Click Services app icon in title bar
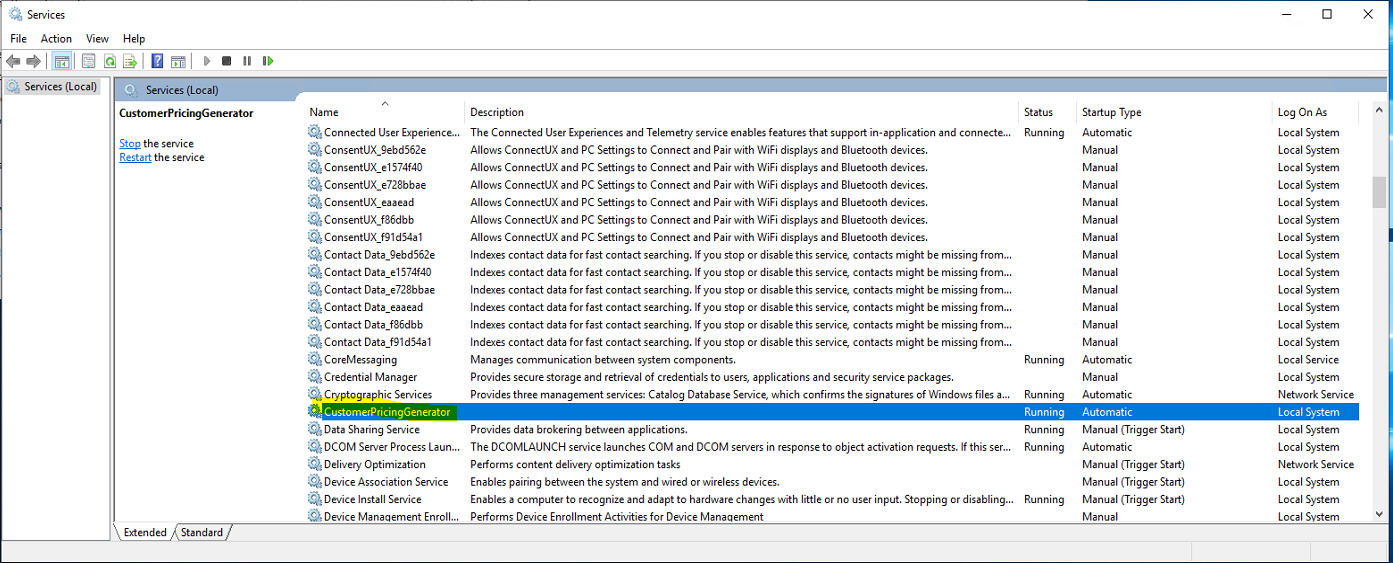Screen dimensions: 1393x563 pos(15,14)
